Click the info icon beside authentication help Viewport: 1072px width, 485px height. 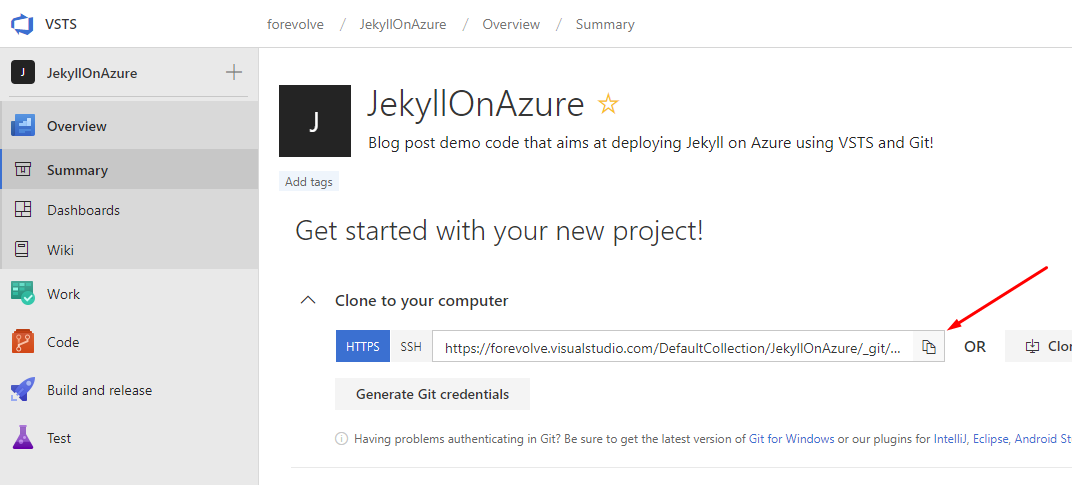click(x=341, y=439)
